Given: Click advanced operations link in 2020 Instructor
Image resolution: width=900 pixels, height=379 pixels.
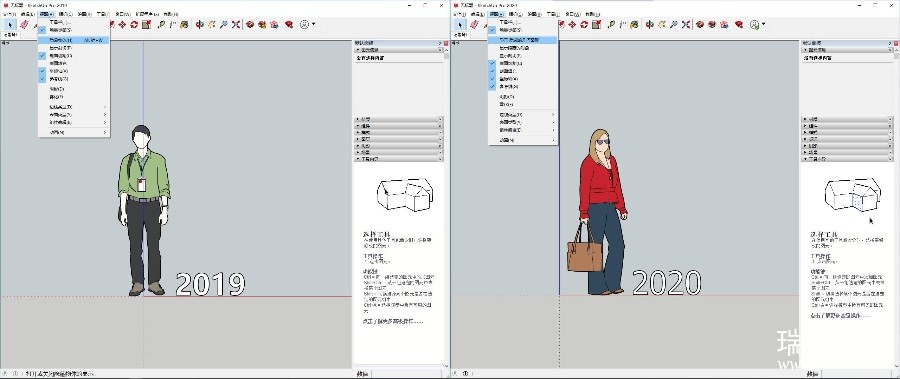Looking at the screenshot, I should [840, 316].
